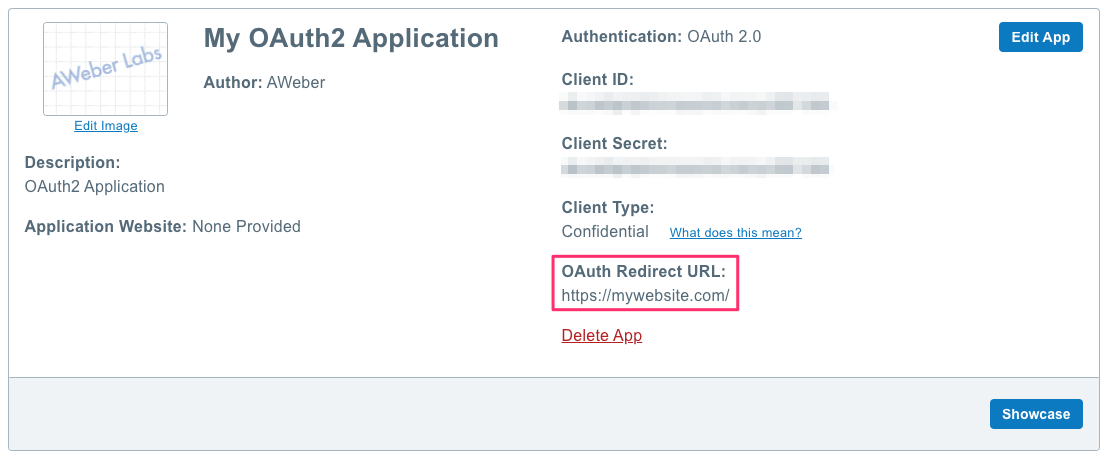
Task: Open the 'What does this mean?' link
Action: 736,233
